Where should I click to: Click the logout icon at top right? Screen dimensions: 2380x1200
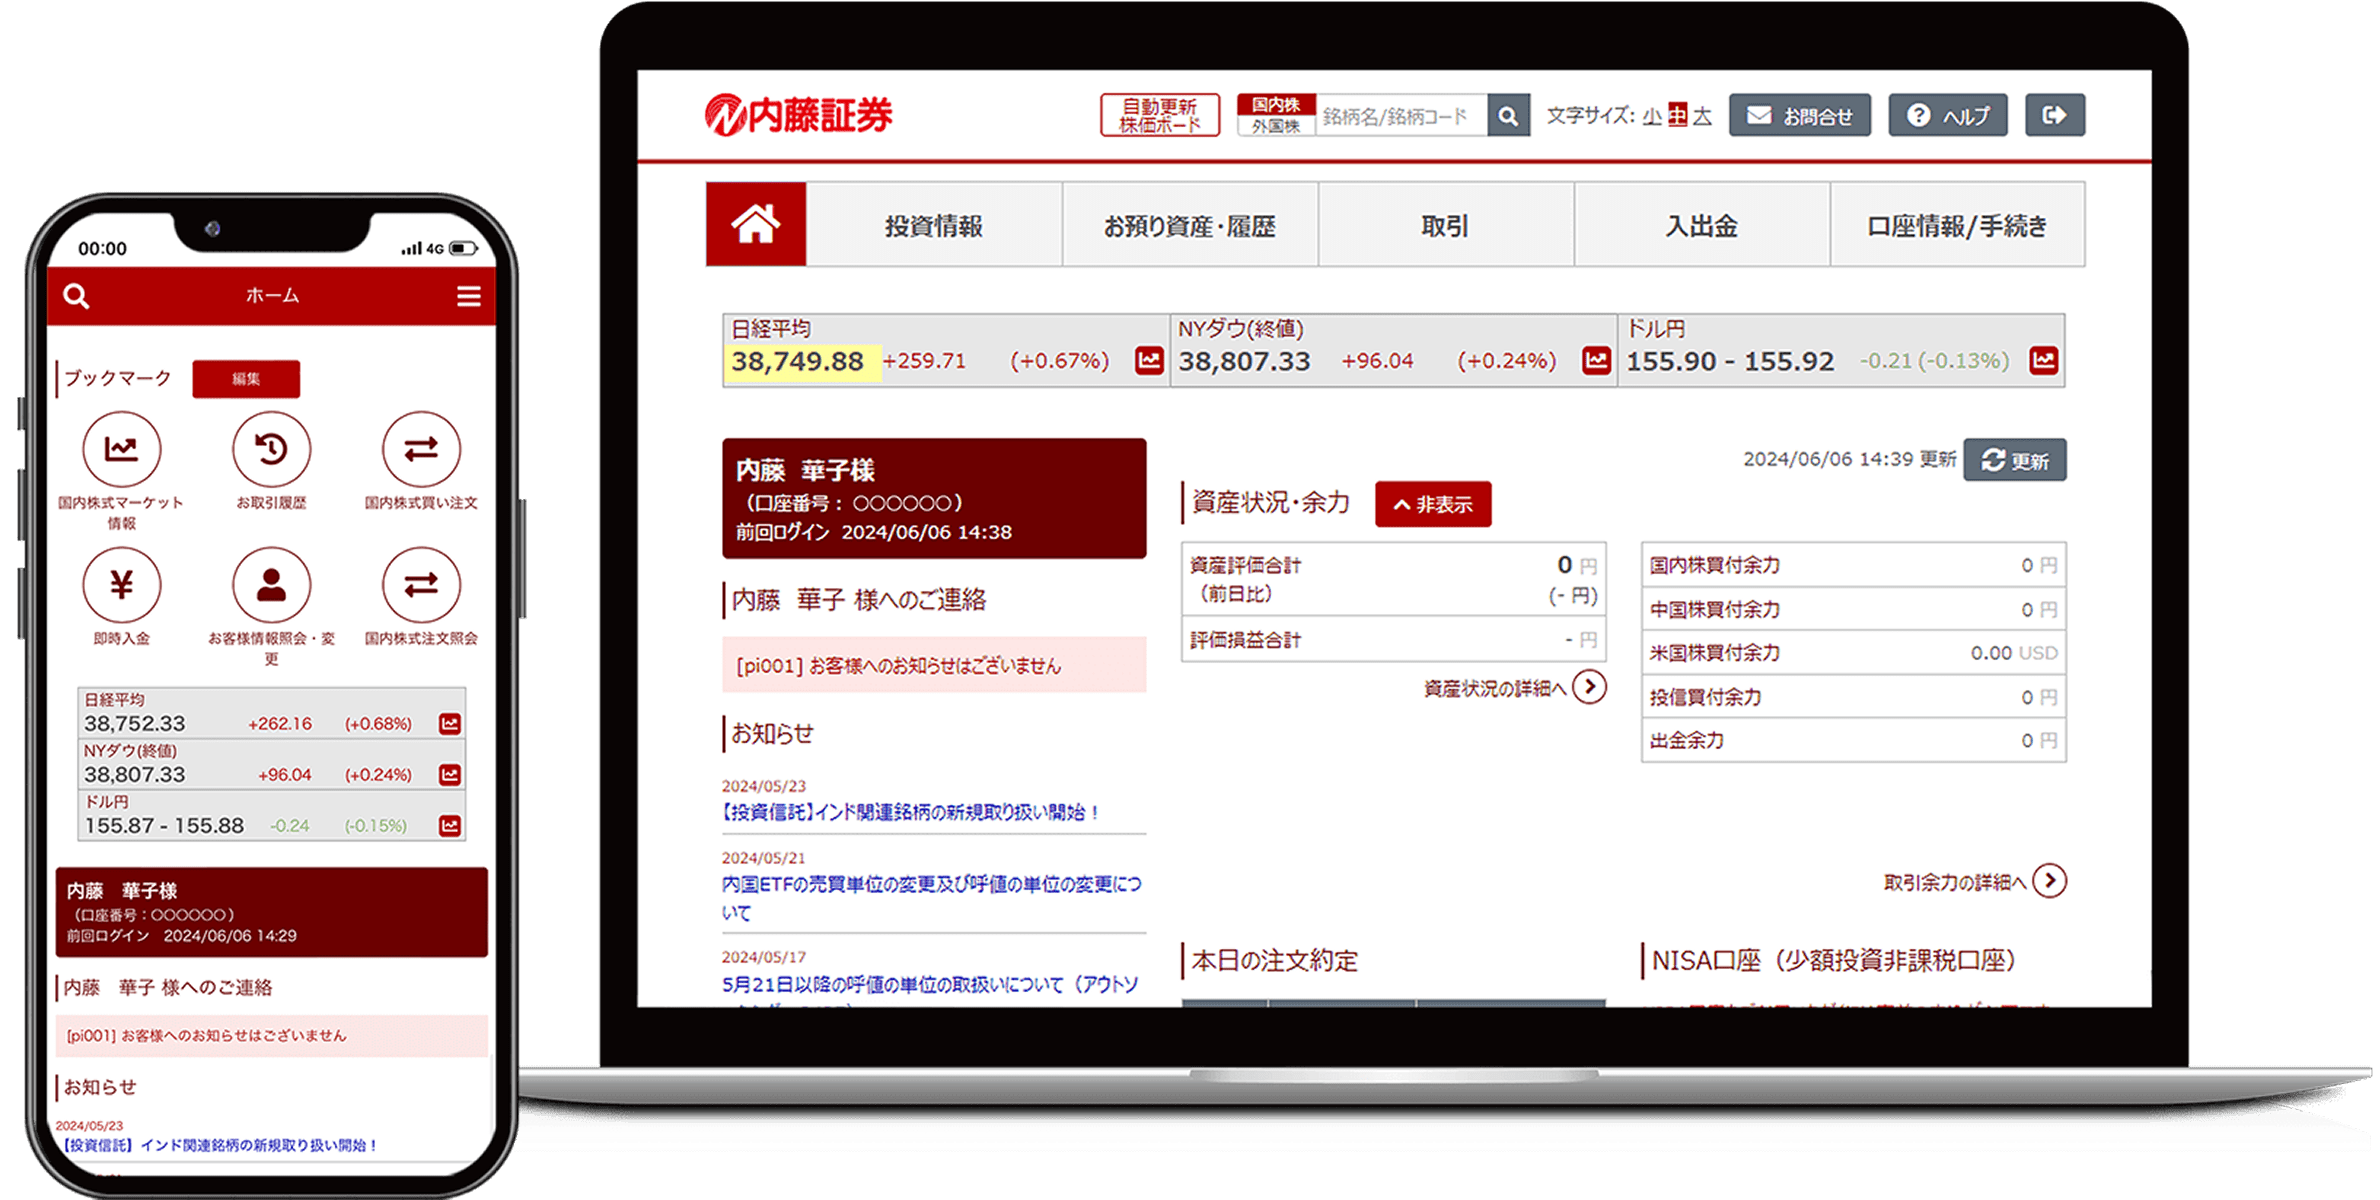tap(2055, 115)
